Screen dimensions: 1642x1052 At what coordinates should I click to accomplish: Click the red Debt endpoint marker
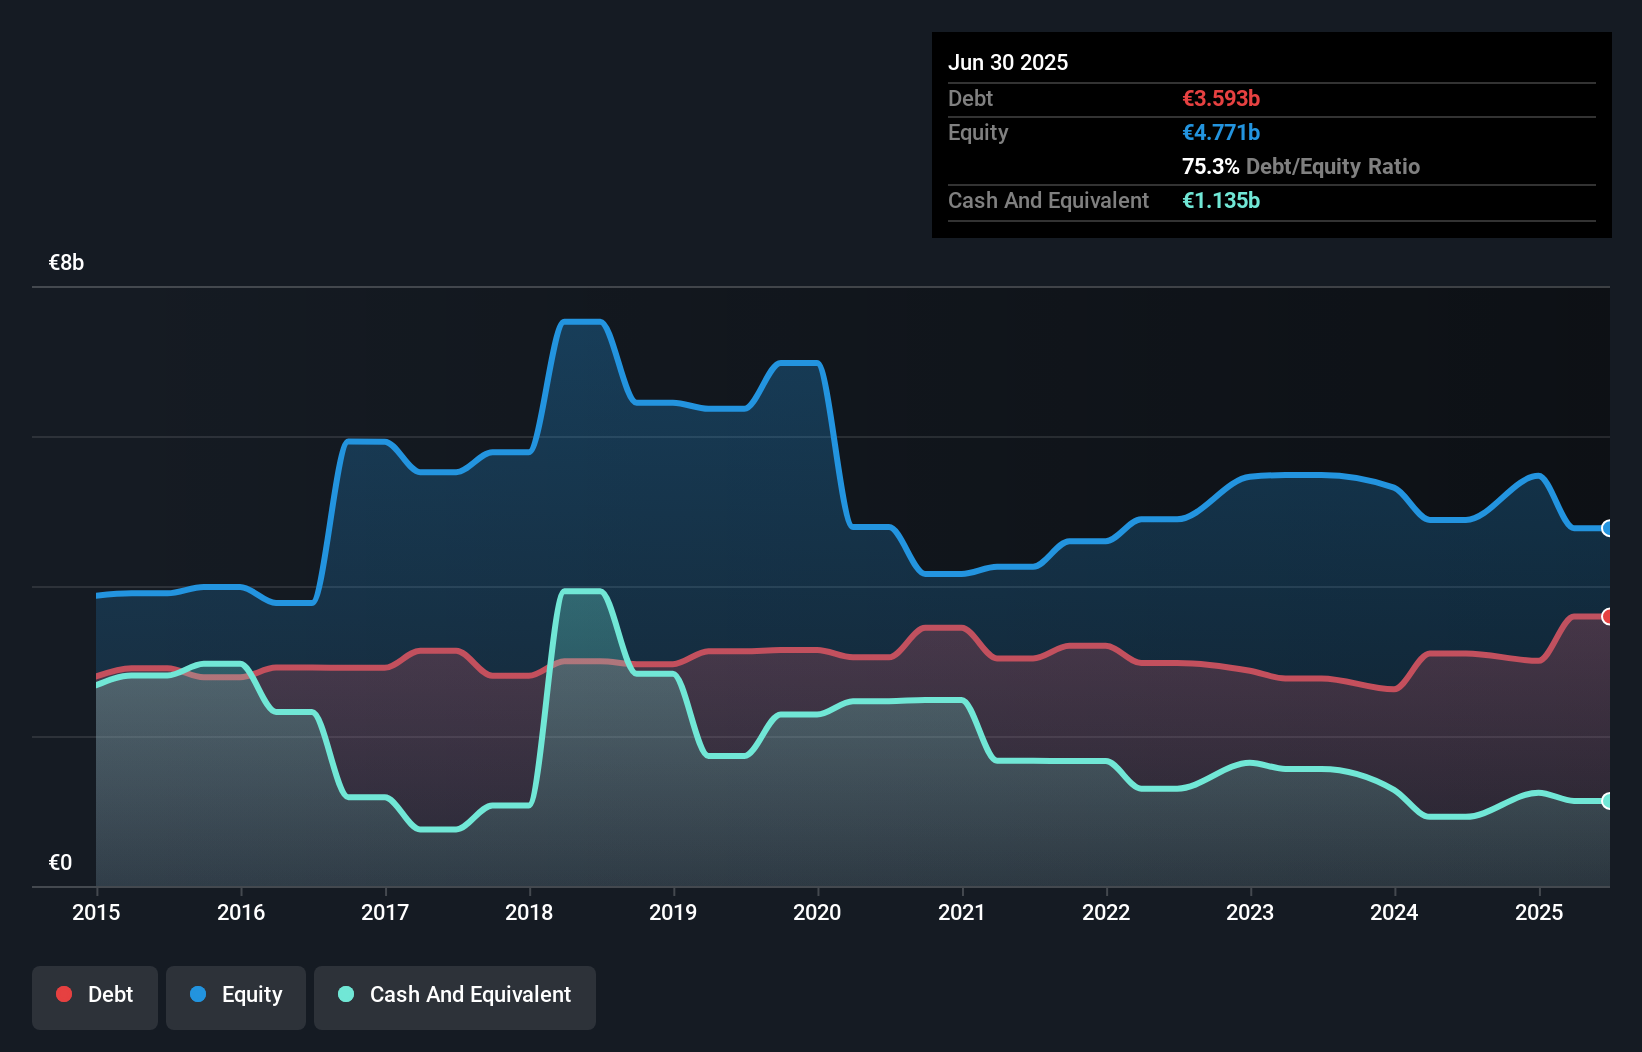coord(1607,616)
